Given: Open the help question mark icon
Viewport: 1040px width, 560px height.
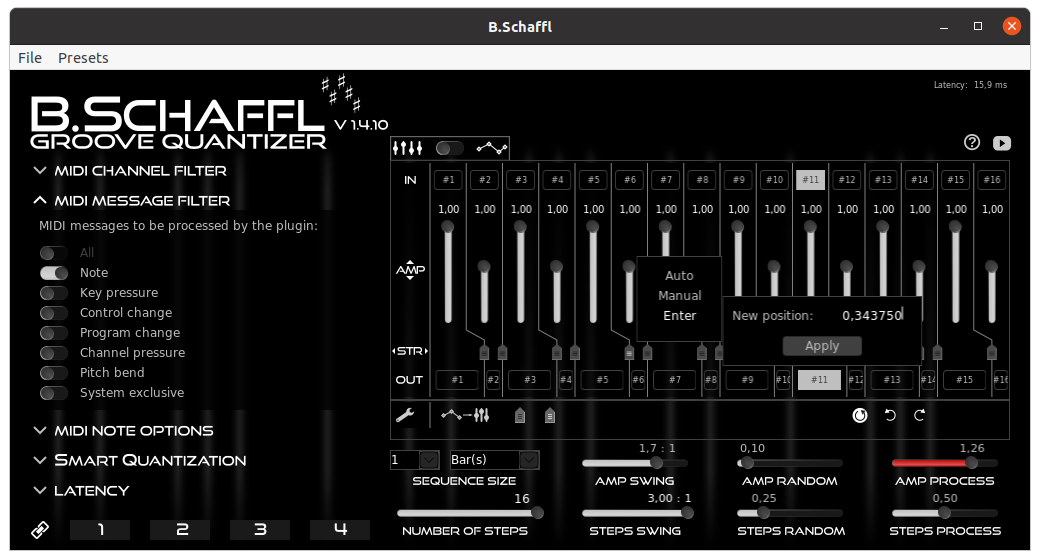Looking at the screenshot, I should tap(972, 143).
